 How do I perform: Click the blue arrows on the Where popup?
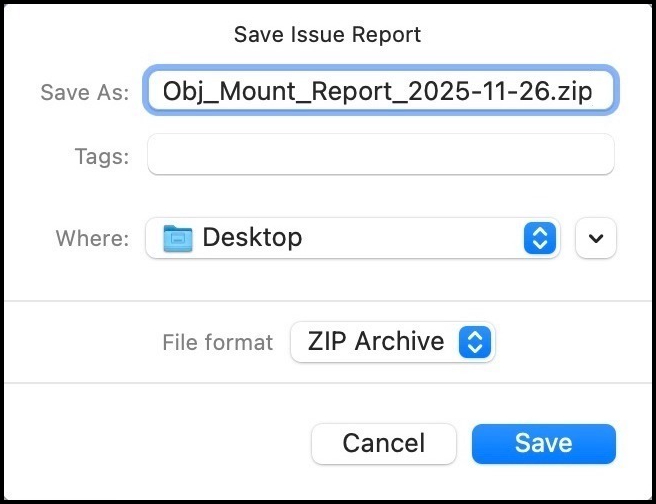coord(539,238)
